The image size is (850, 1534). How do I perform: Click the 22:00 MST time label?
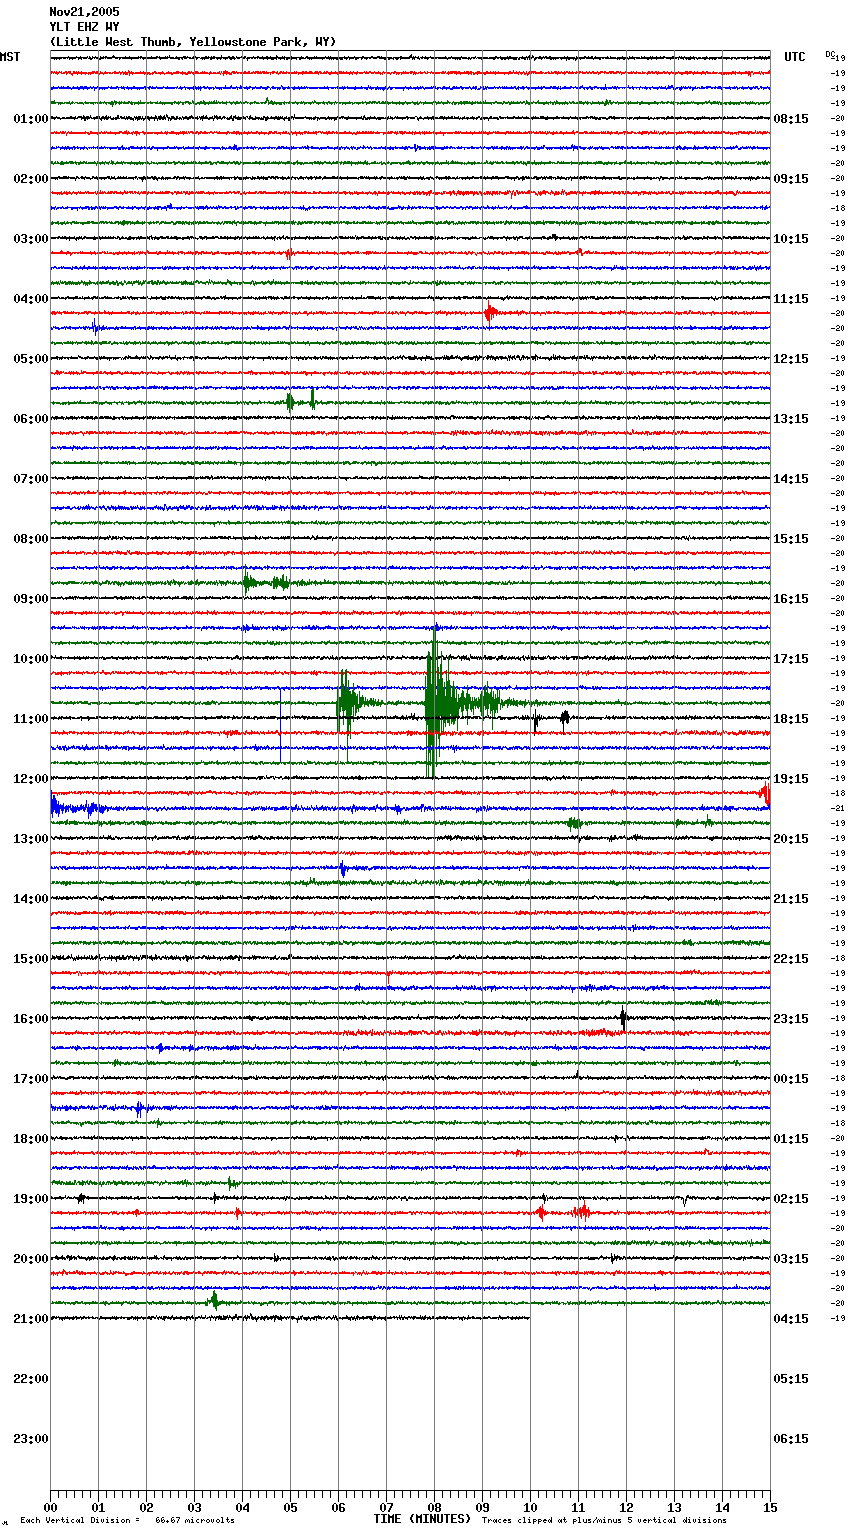click(x=31, y=1379)
